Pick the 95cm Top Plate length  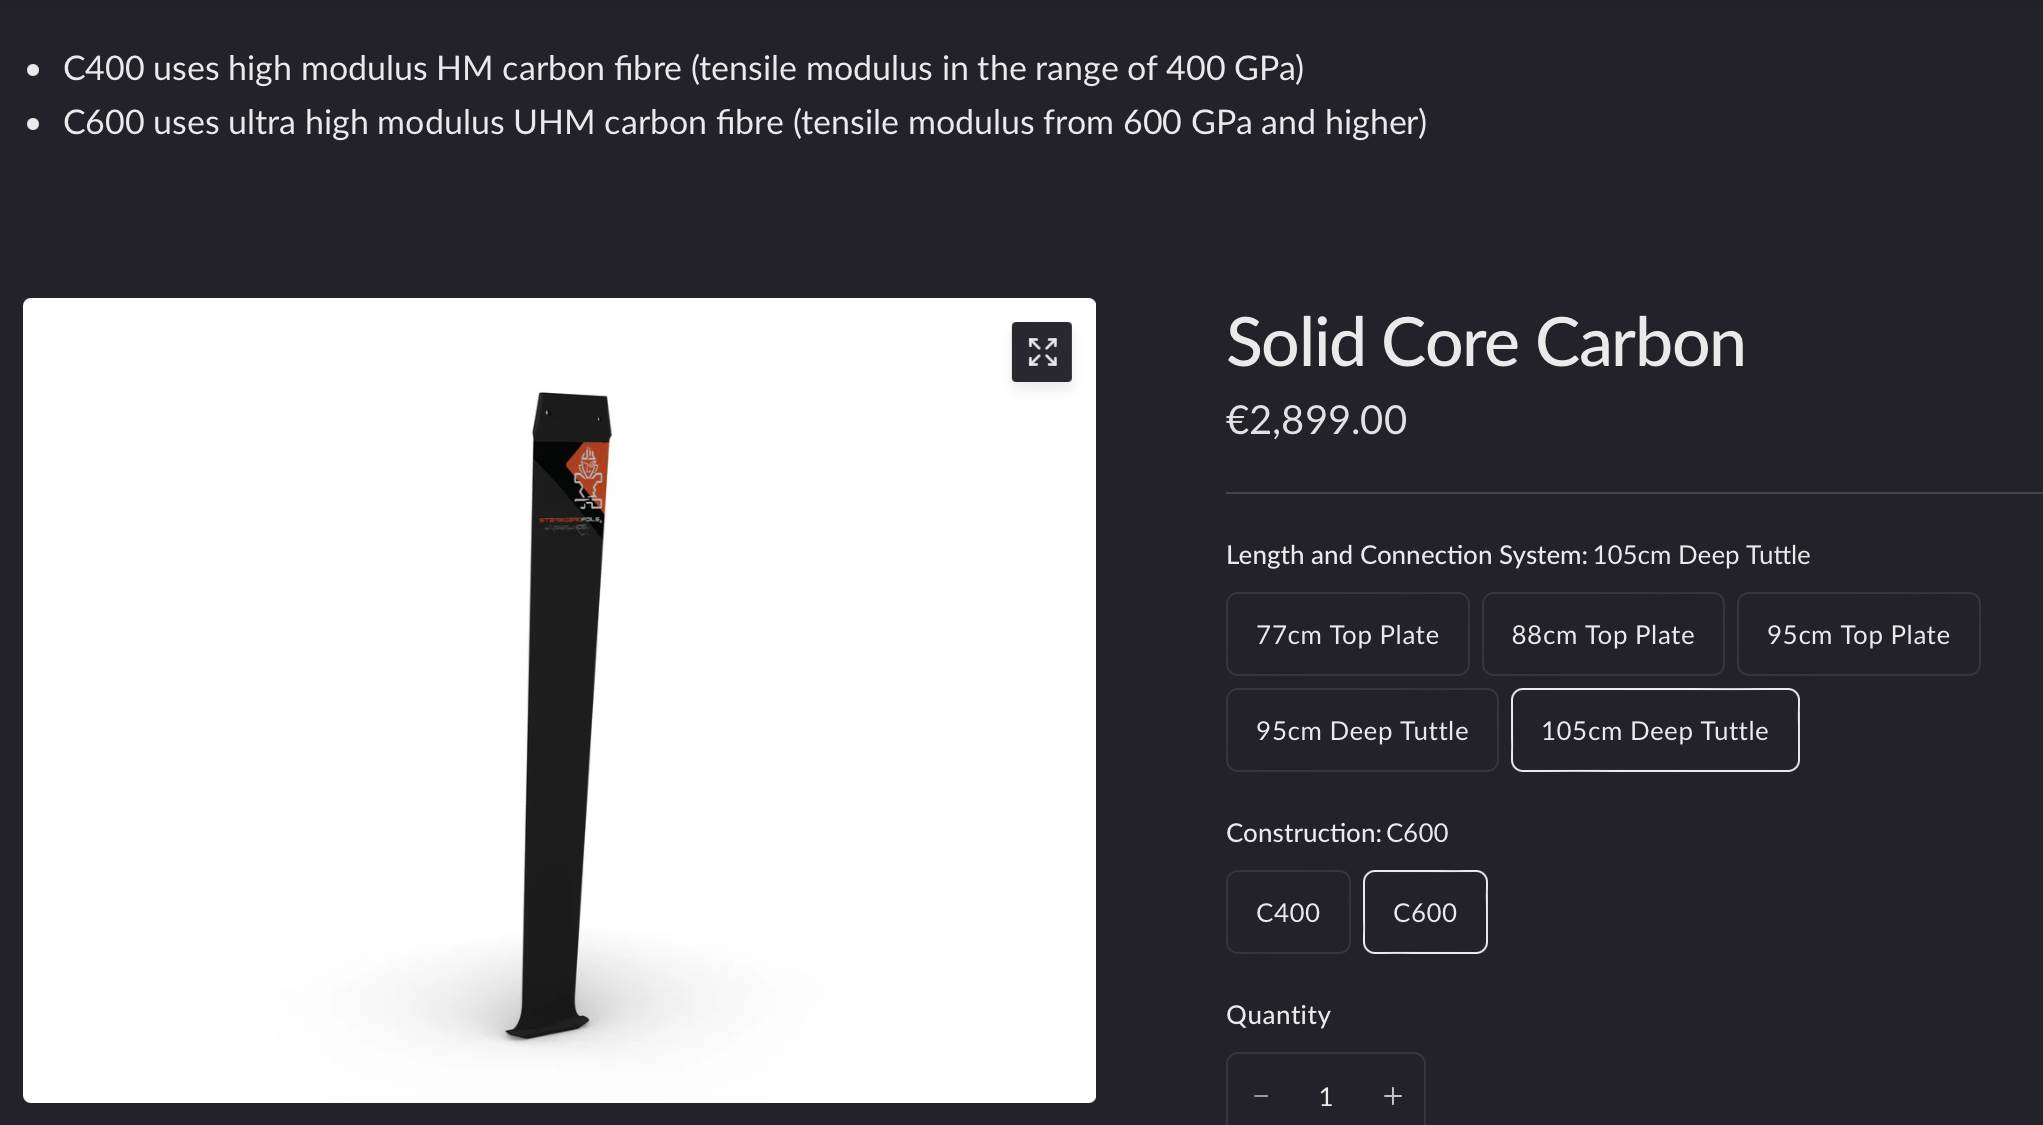(1857, 634)
